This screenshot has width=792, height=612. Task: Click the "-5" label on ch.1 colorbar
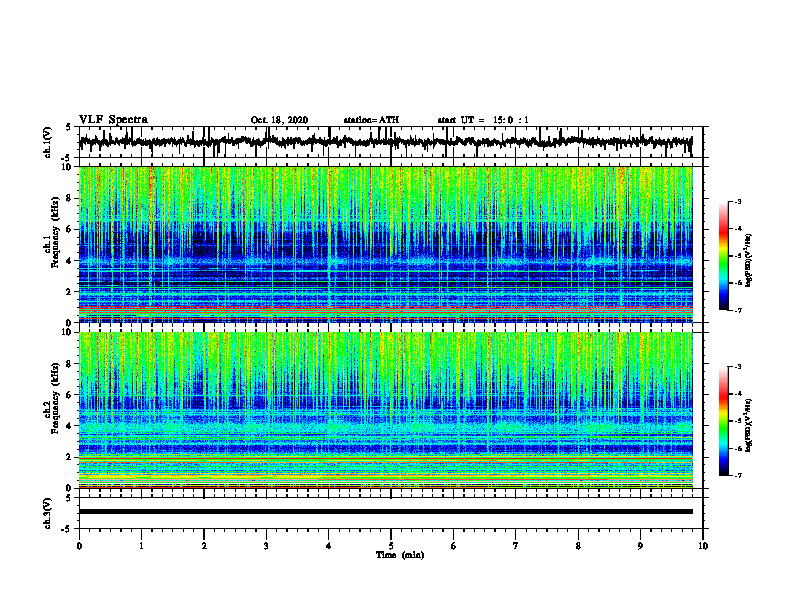coord(738,256)
